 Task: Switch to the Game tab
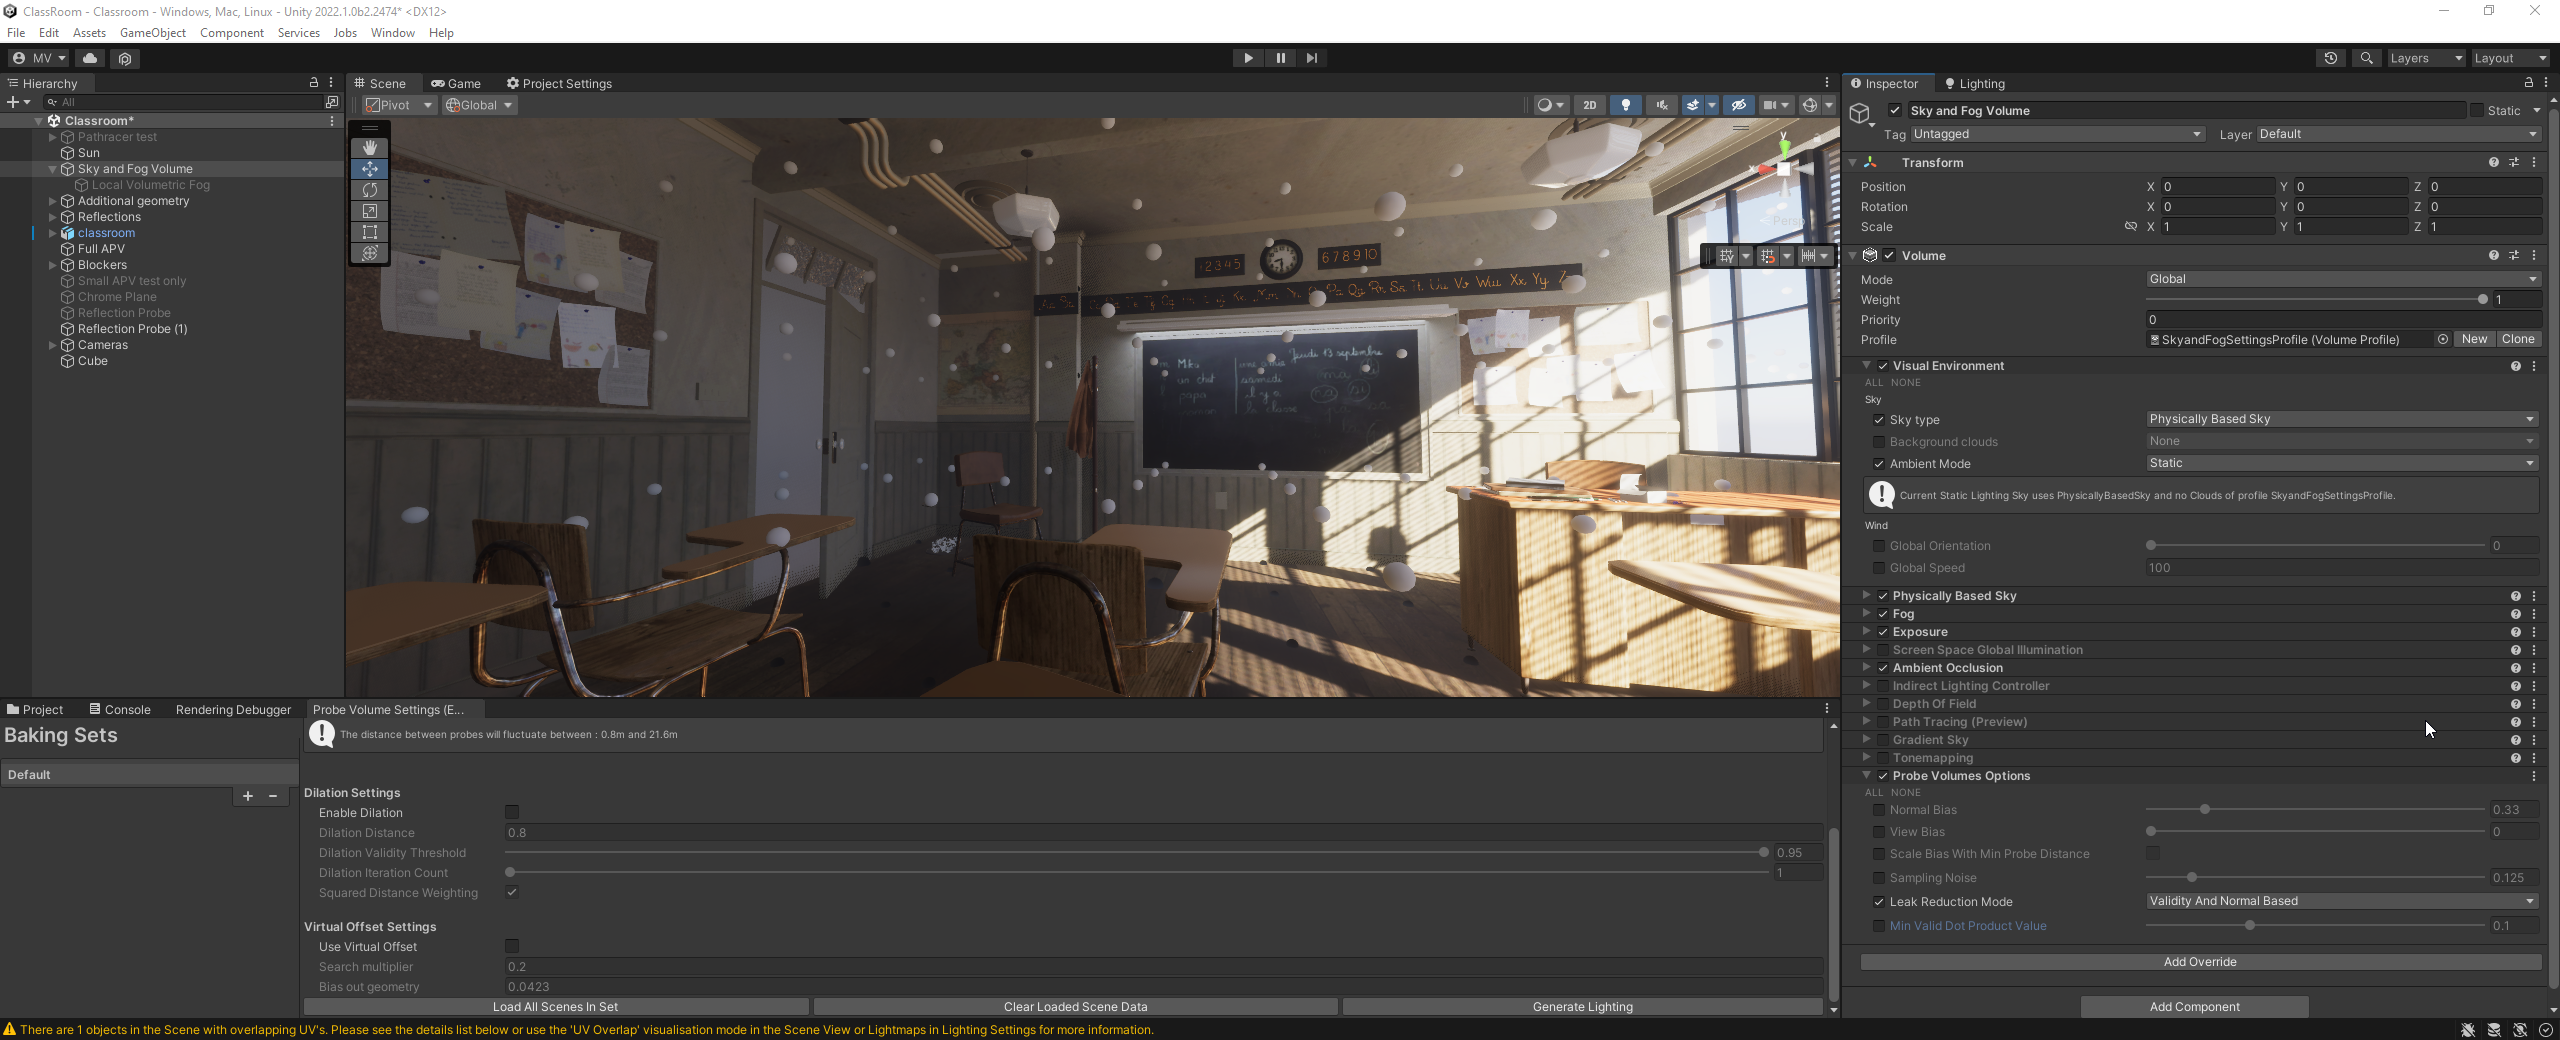point(456,83)
